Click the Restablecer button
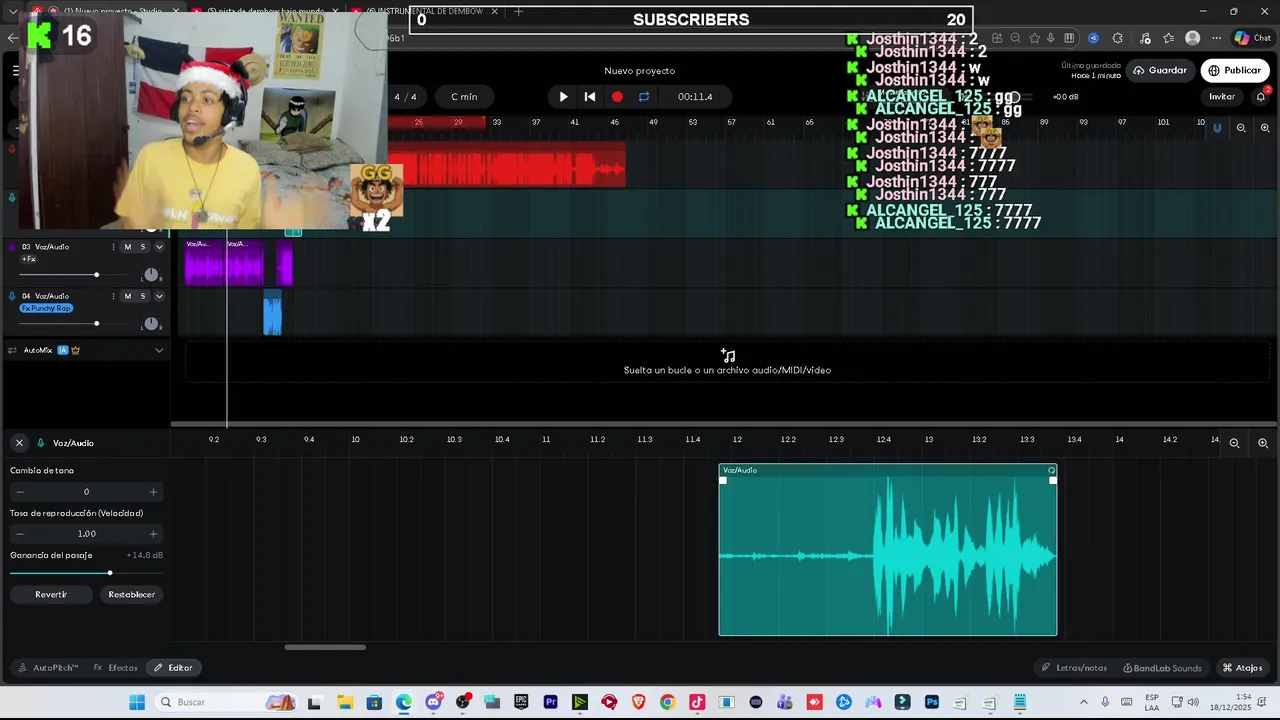Screen dimensions: 1280x720 [x=132, y=594]
